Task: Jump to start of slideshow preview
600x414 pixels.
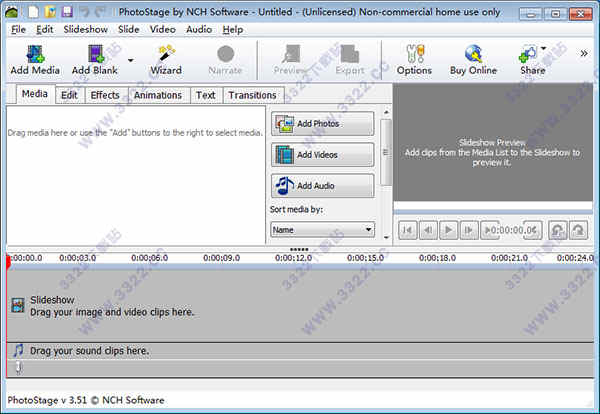Action: point(408,230)
